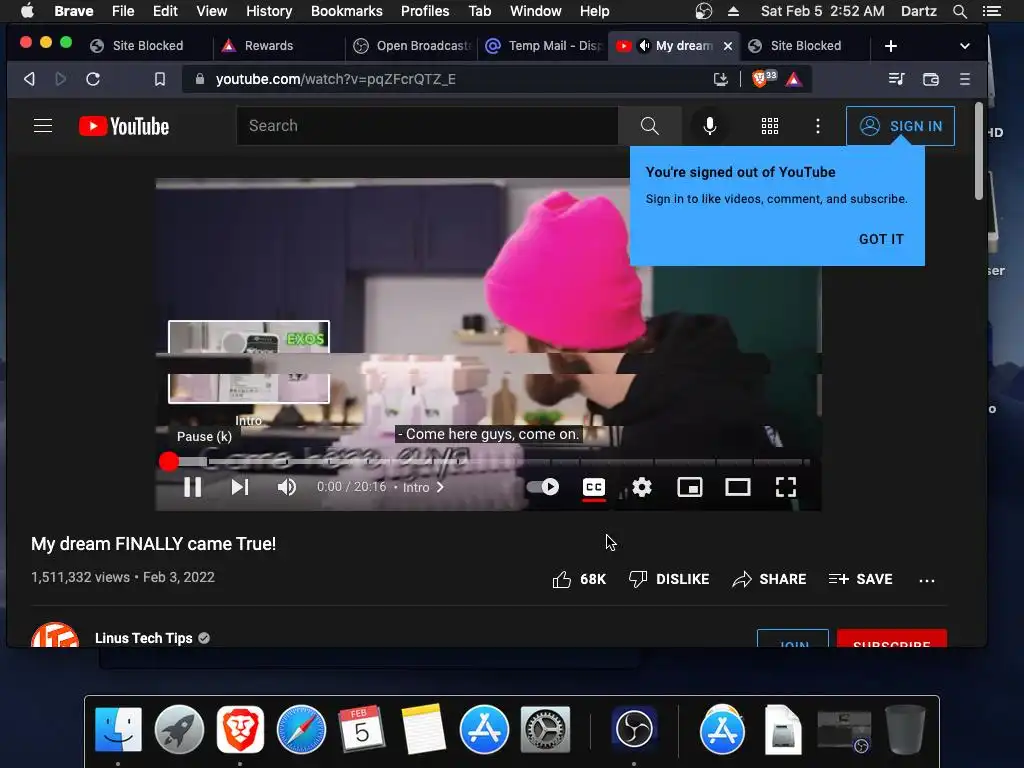Open Brave Rewards triangle icon in toolbar
Image resolution: width=1024 pixels, height=768 pixels.
793,79
